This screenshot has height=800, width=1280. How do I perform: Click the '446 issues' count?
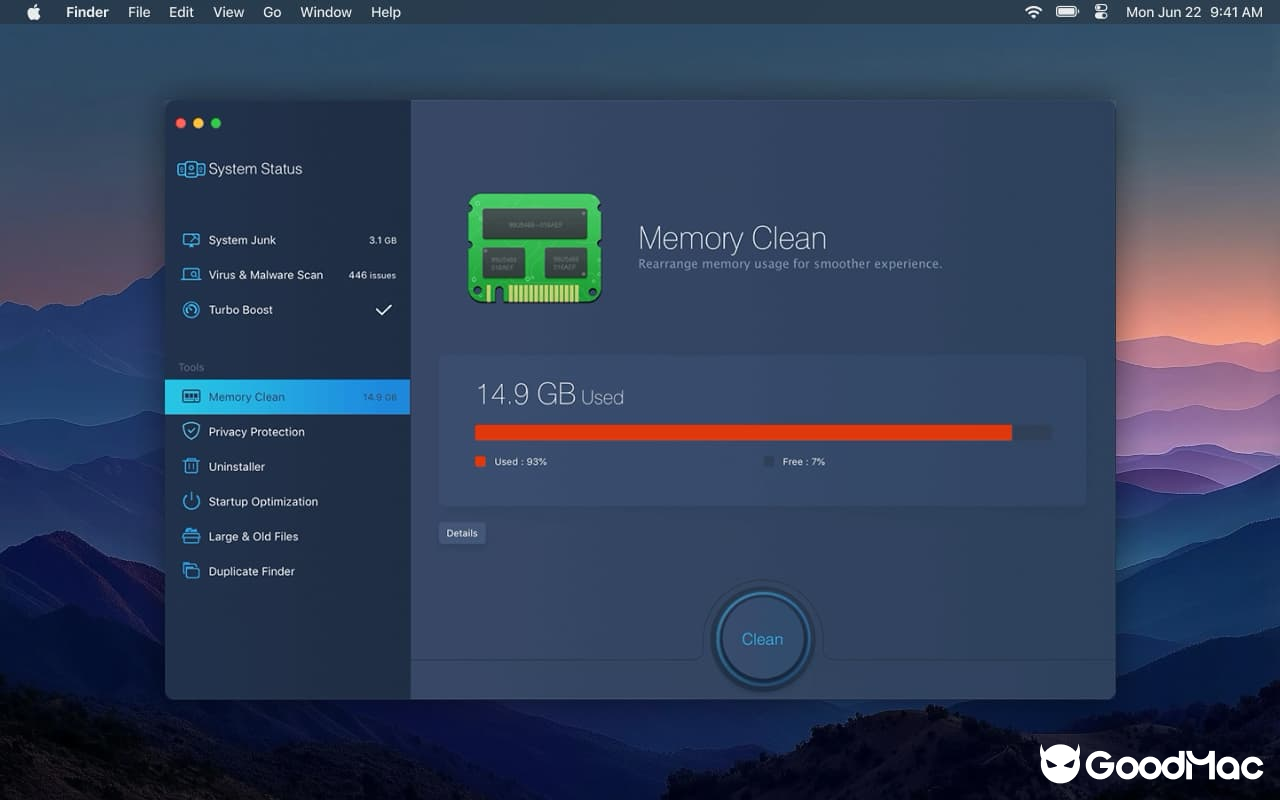(372, 275)
